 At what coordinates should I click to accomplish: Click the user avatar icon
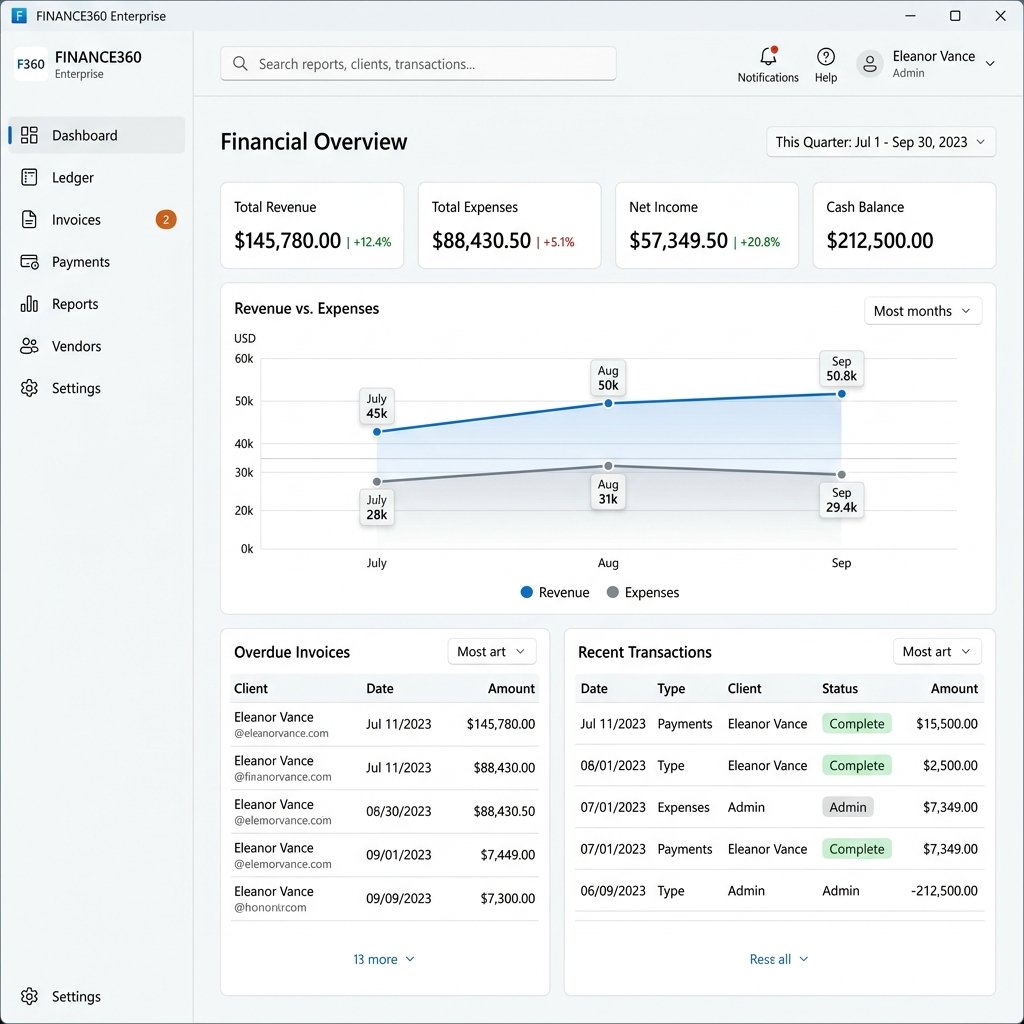(870, 64)
